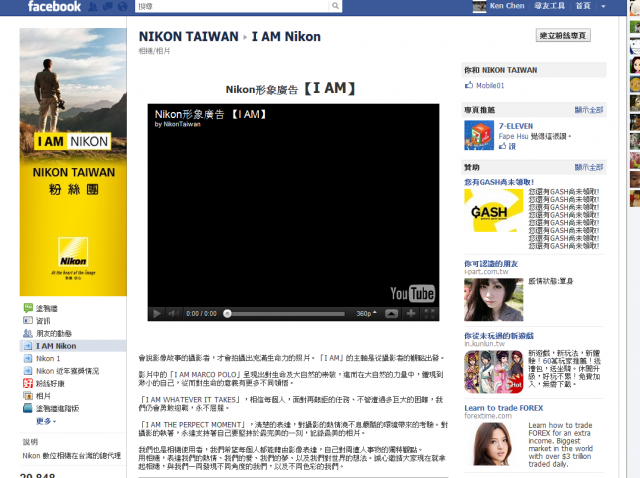Click by NikonTaiwan text in the player

[178, 124]
